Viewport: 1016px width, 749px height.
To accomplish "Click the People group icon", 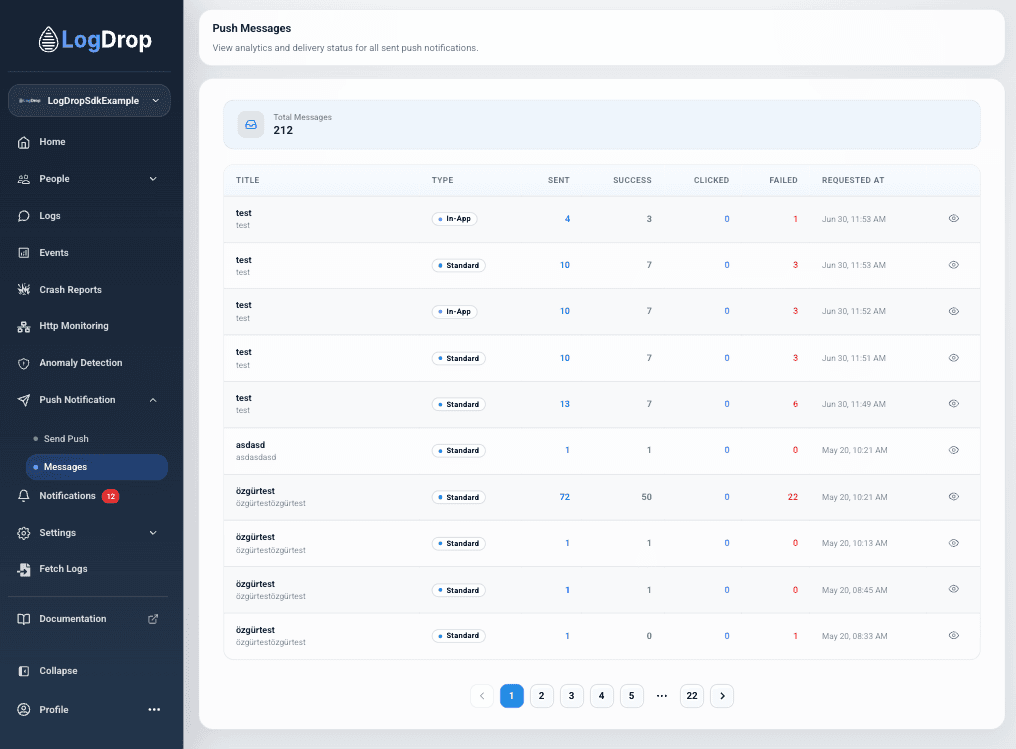I will point(24,179).
